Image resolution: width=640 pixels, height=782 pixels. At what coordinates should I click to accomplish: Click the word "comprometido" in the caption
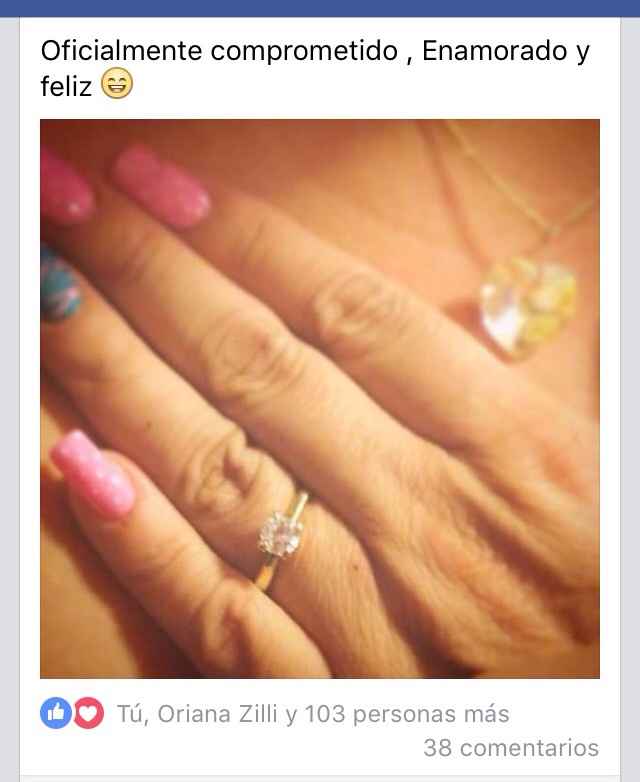[304, 52]
